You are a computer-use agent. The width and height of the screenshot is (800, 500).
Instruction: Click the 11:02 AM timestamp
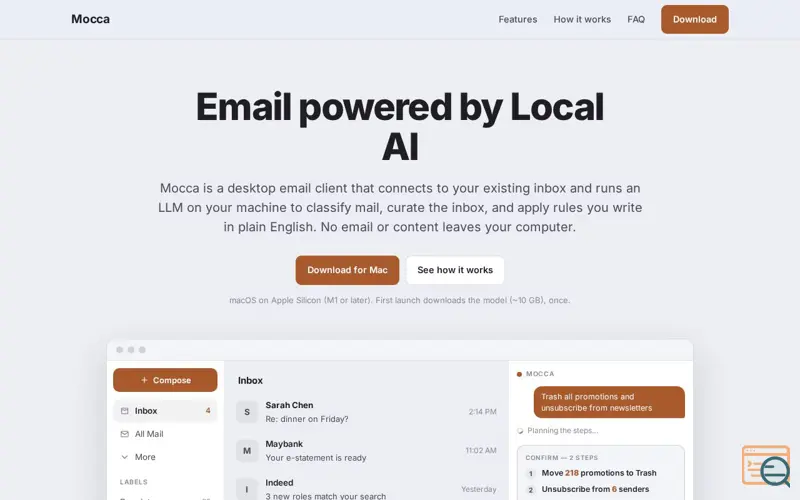pyautogui.click(x=481, y=451)
